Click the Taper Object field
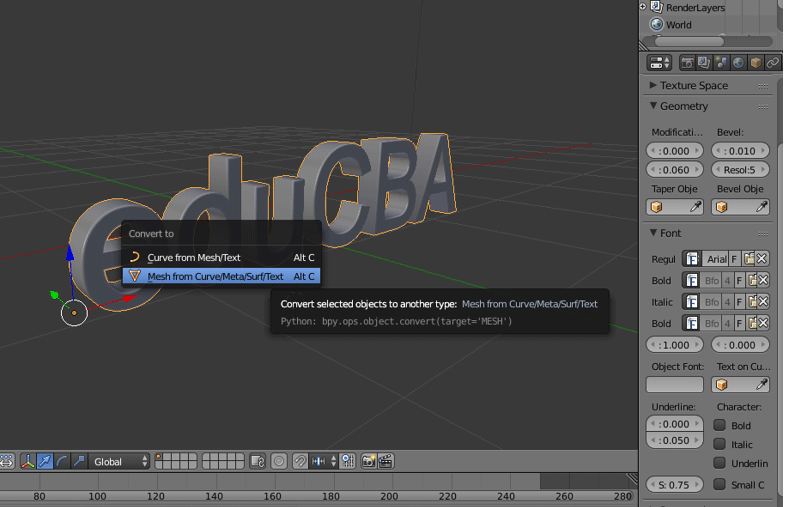786x507 pixels. click(675, 207)
